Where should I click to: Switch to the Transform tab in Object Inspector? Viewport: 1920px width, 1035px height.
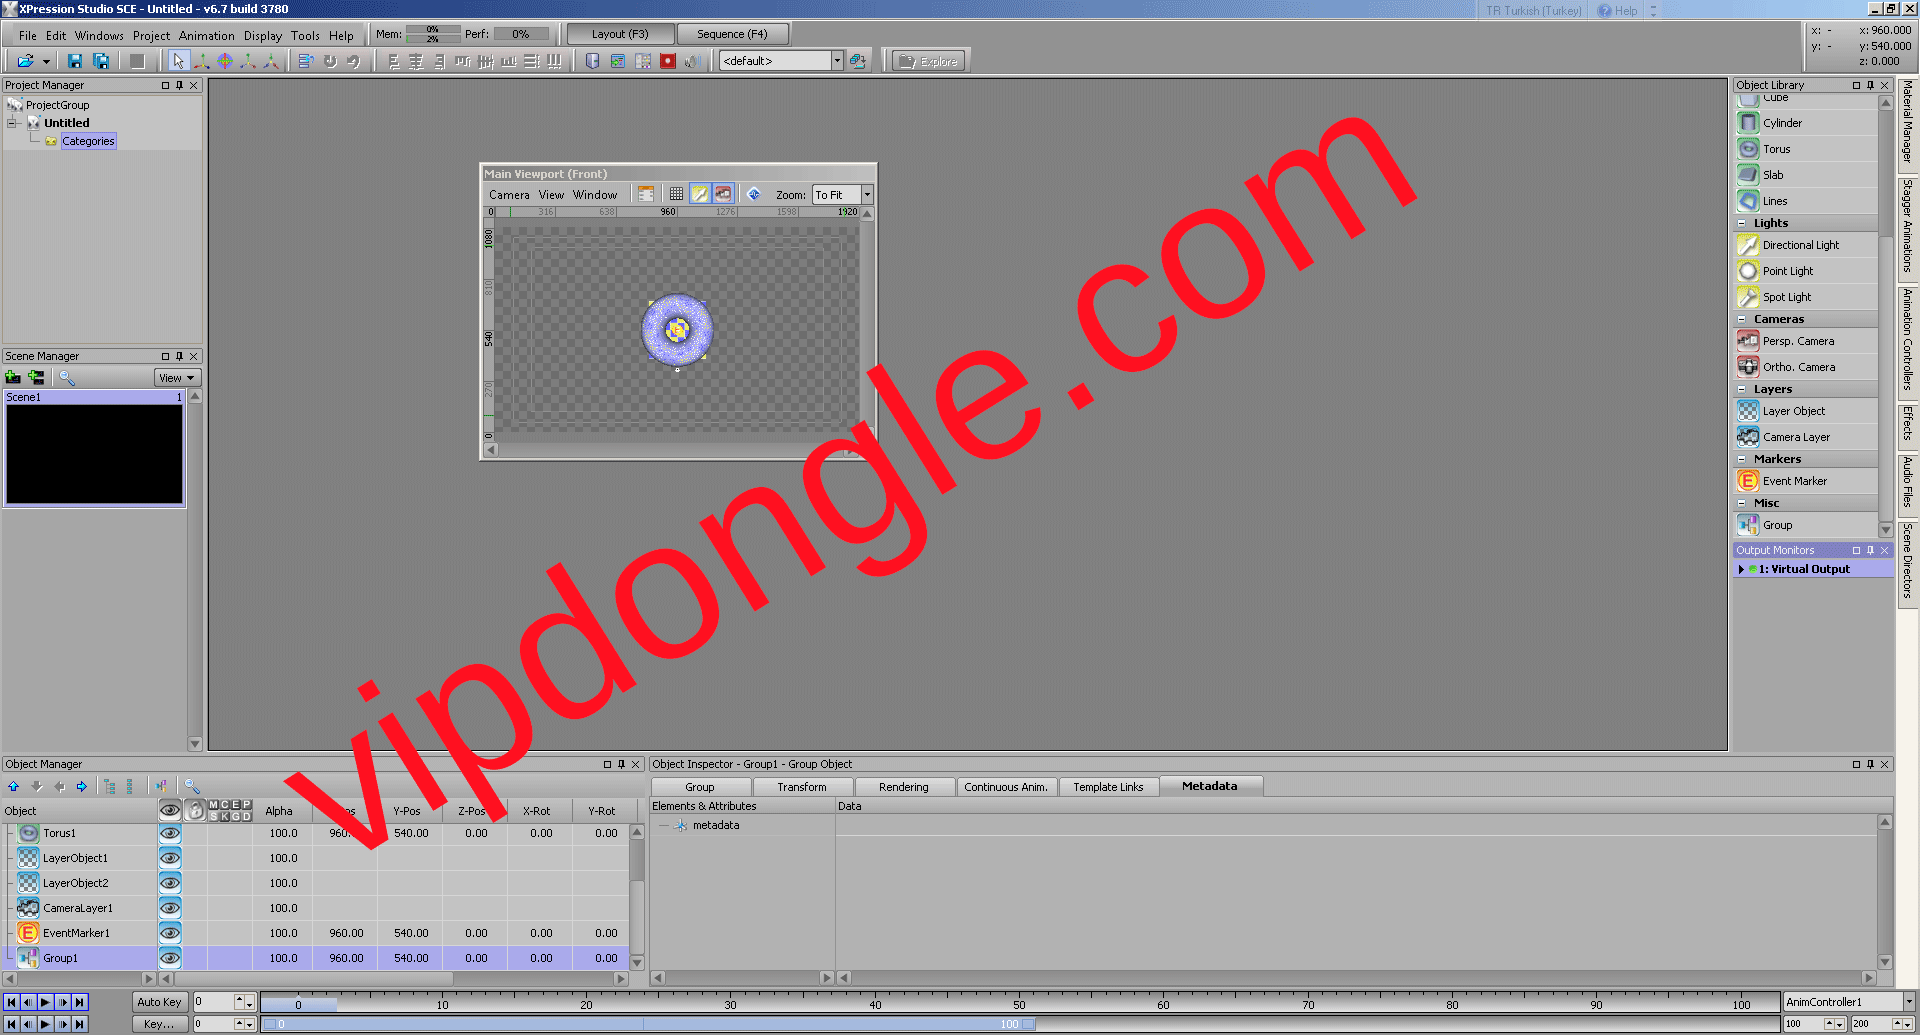(x=802, y=787)
